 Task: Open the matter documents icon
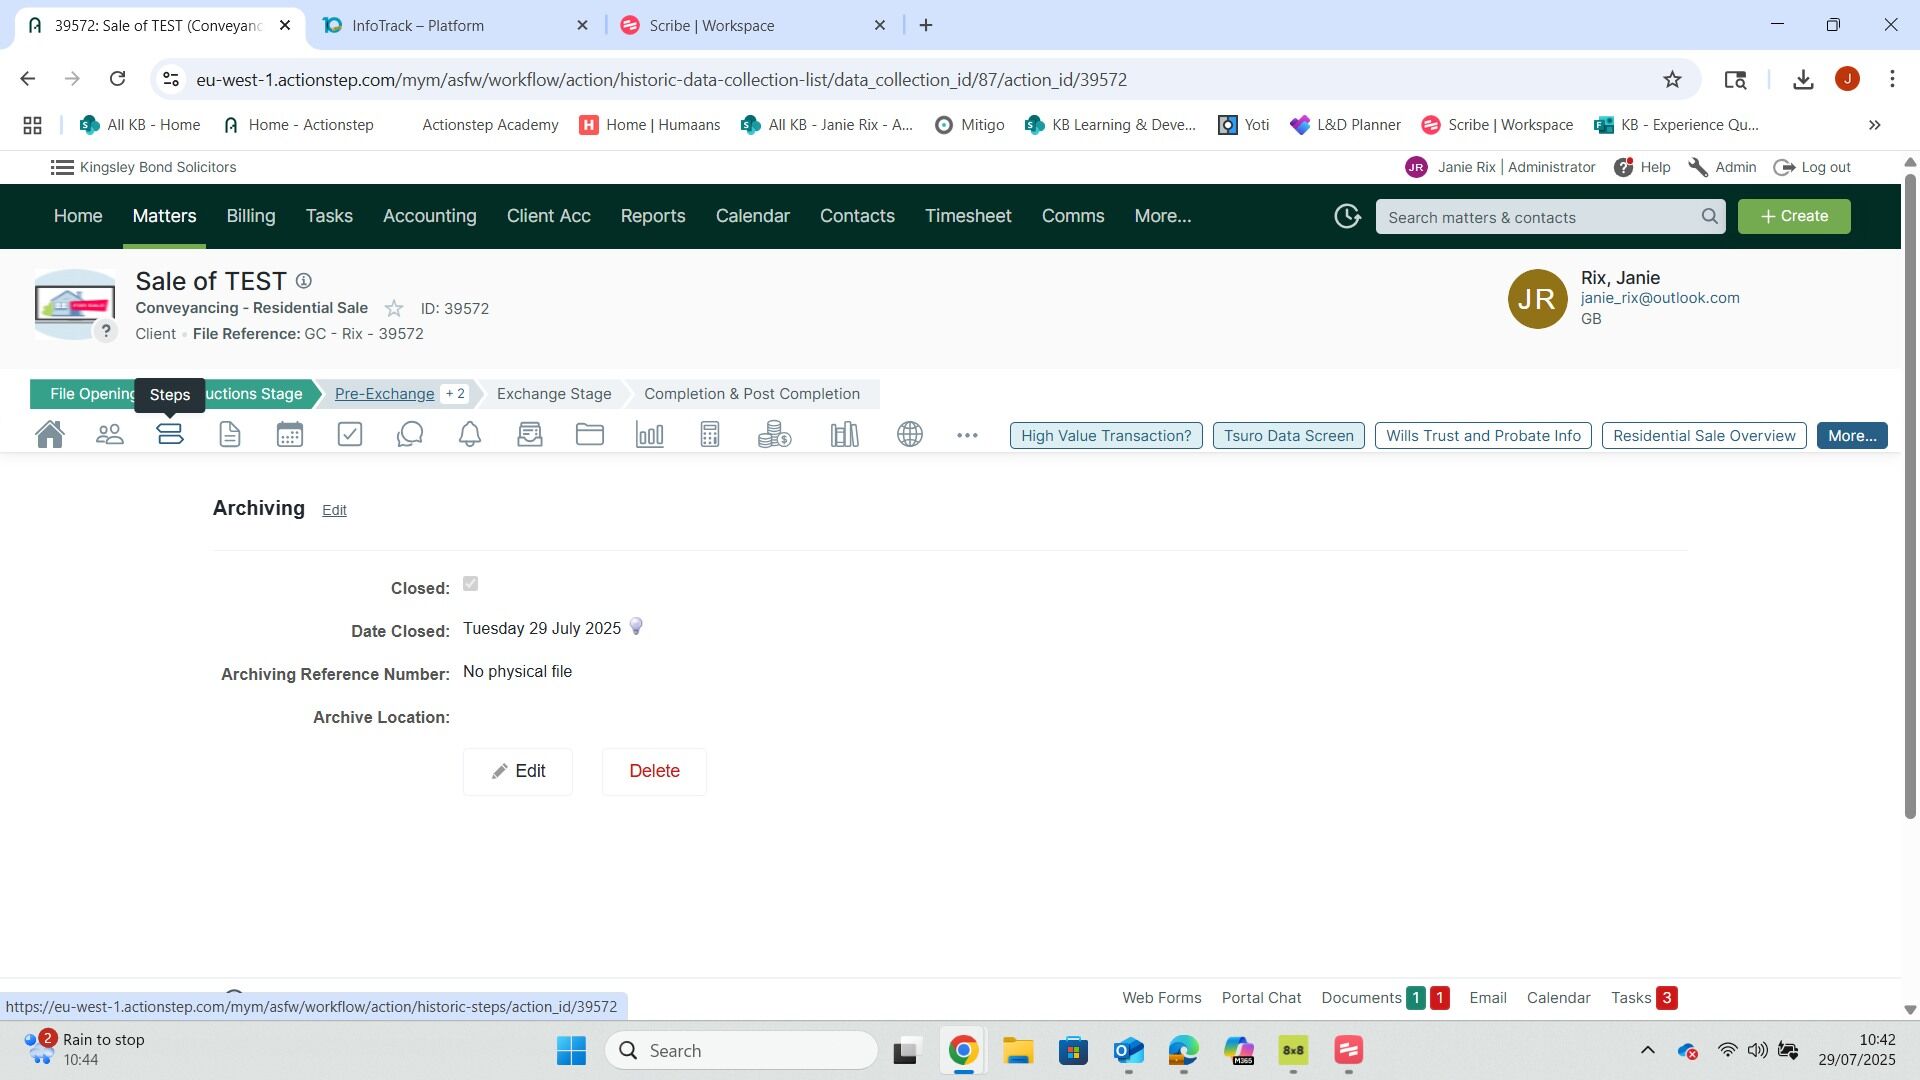point(230,435)
